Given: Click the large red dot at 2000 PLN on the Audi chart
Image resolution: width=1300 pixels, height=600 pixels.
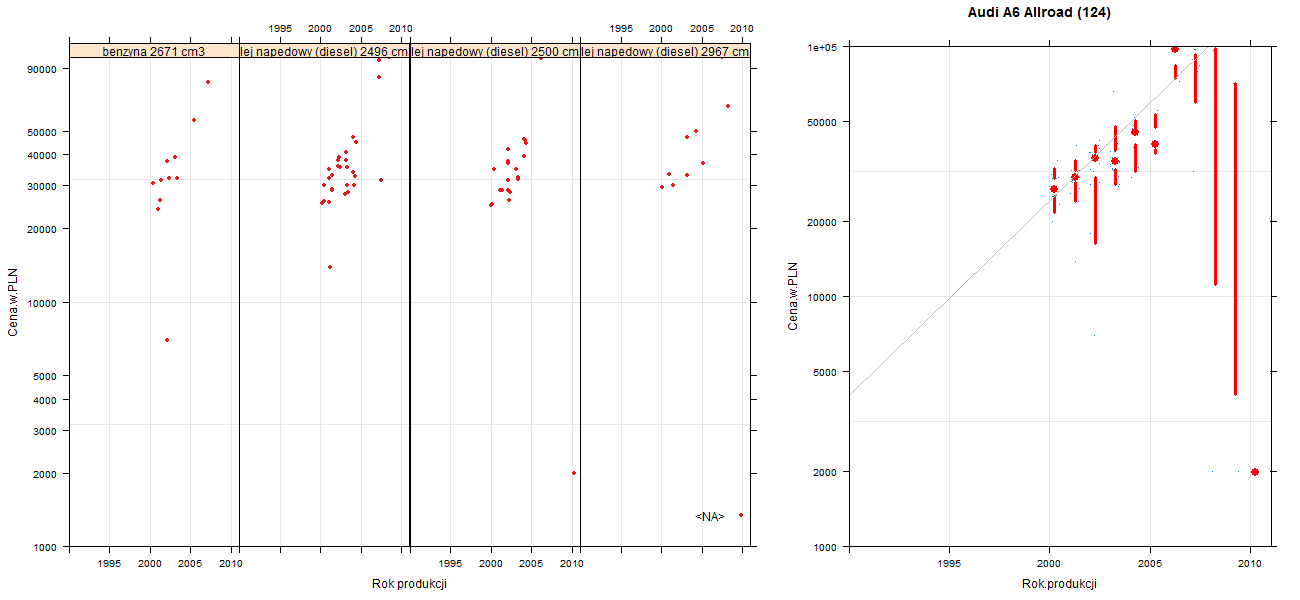Looking at the screenshot, I should (1255, 472).
